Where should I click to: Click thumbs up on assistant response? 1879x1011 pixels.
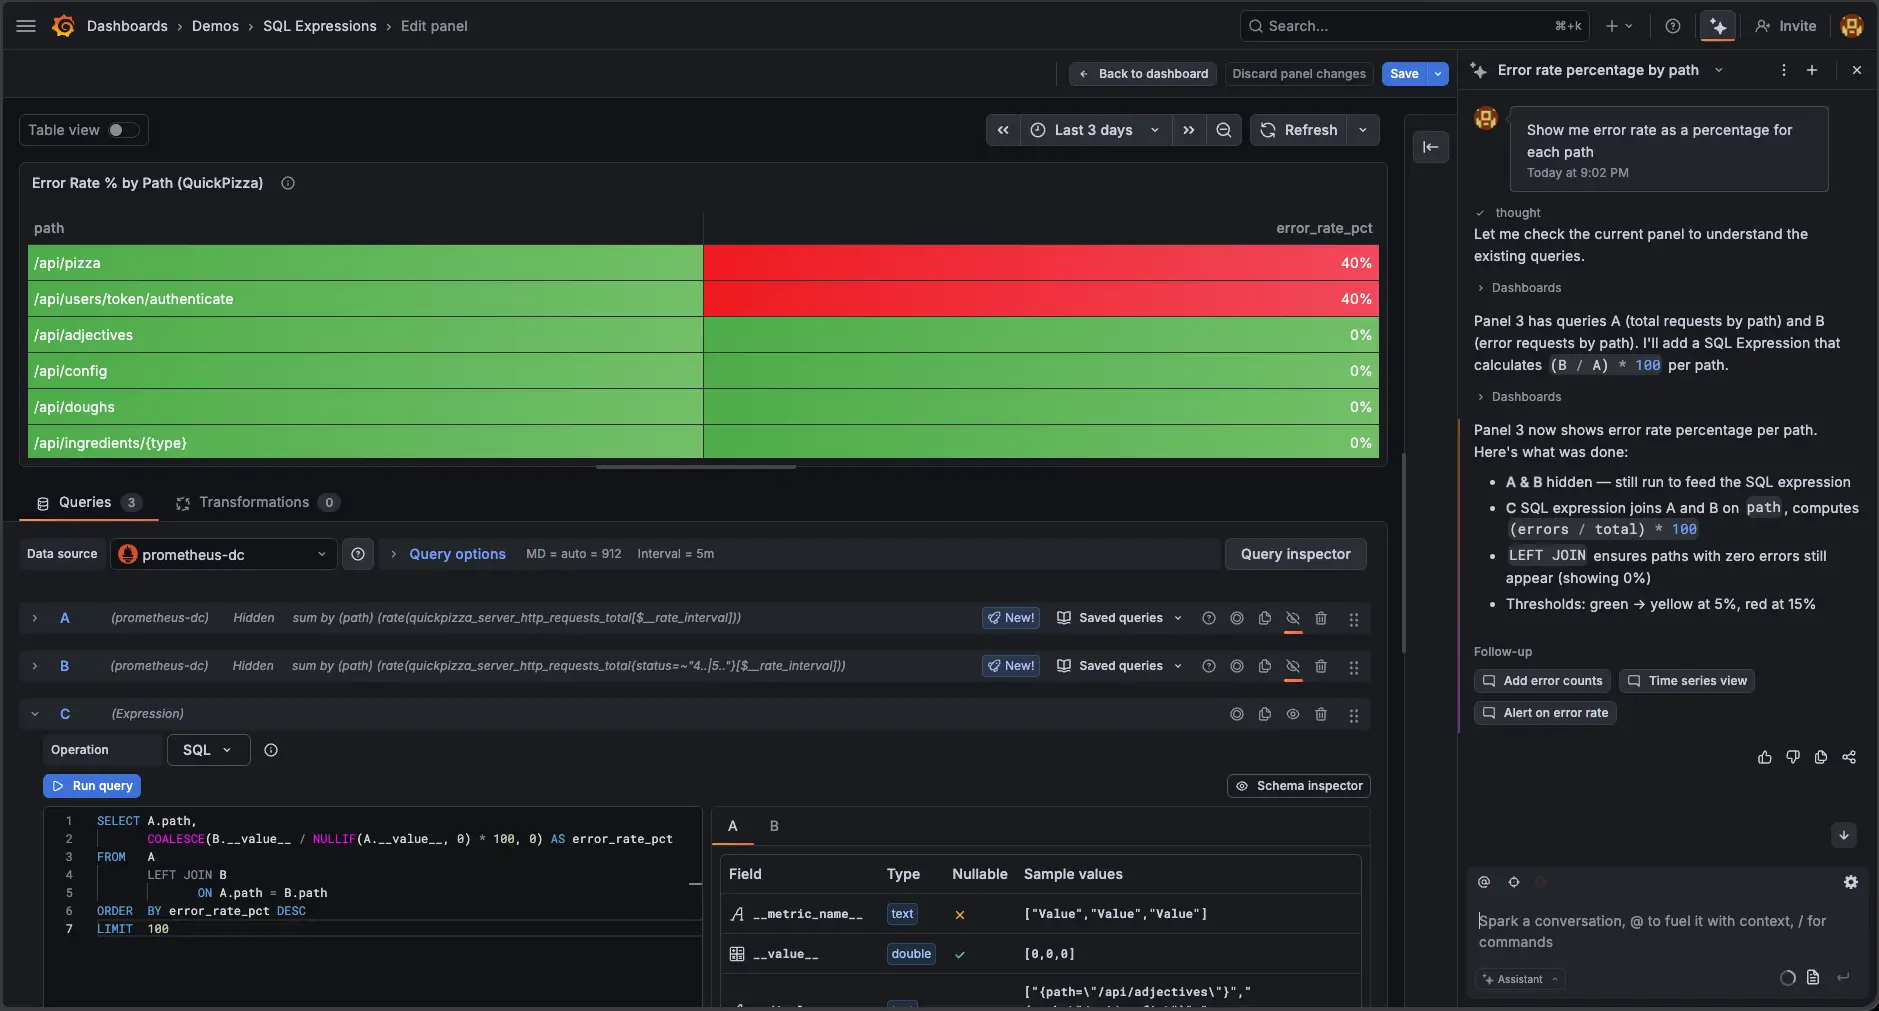(1764, 757)
